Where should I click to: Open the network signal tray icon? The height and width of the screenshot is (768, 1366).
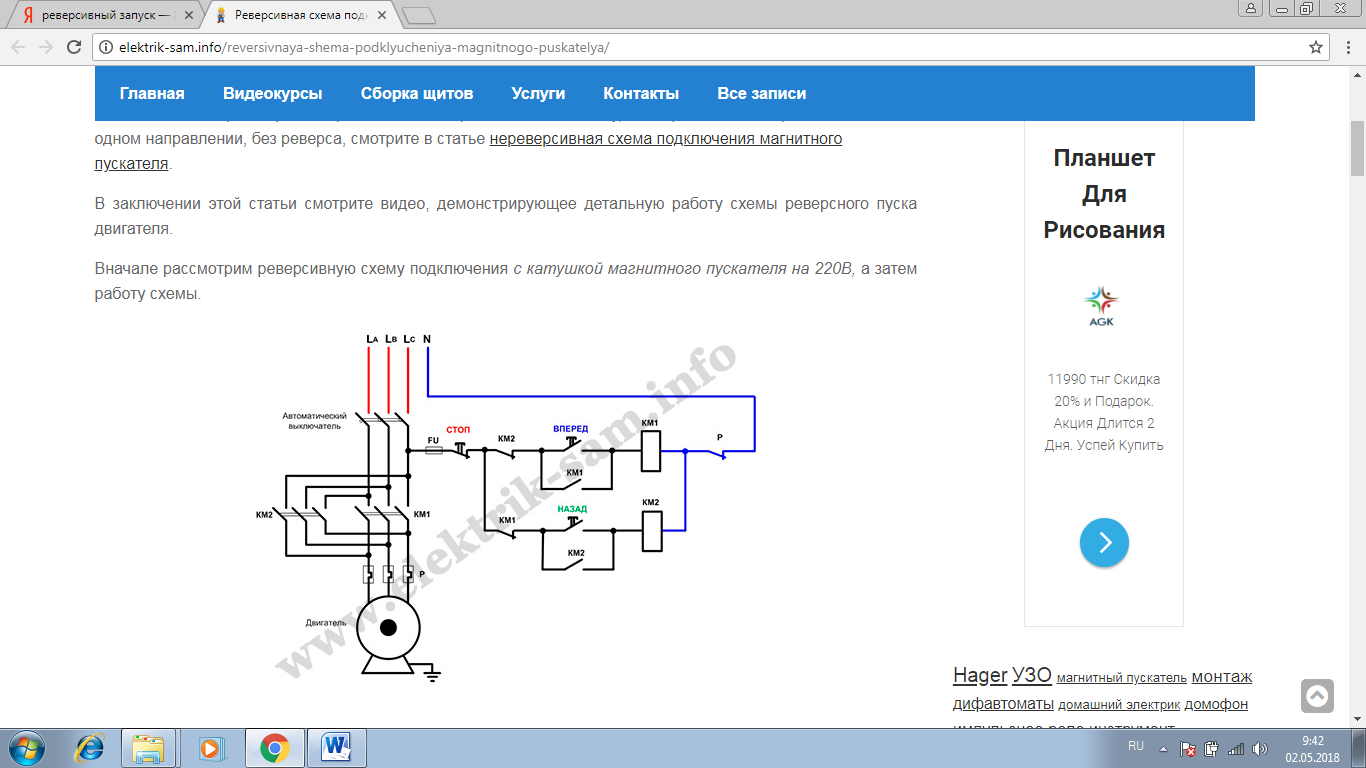pyautogui.click(x=1236, y=748)
